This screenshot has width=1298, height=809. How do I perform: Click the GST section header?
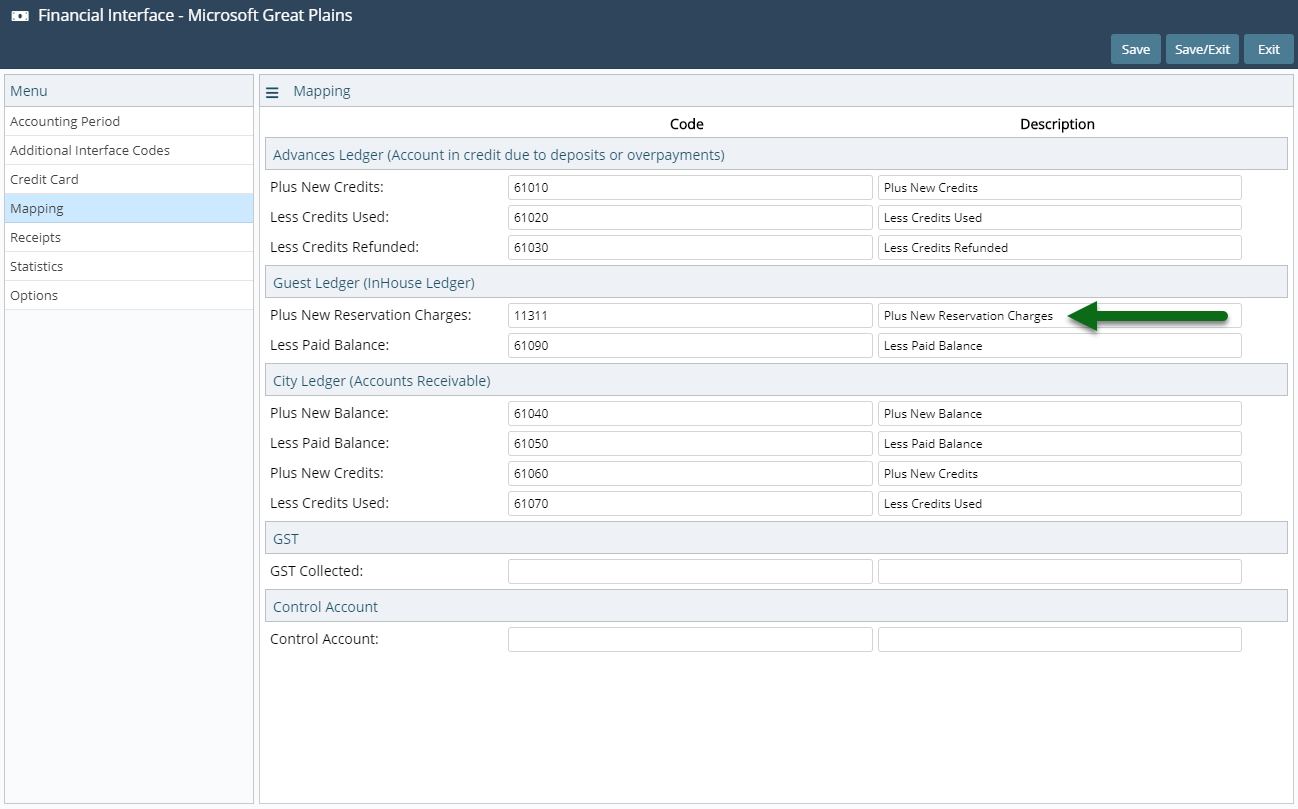(x=776, y=539)
